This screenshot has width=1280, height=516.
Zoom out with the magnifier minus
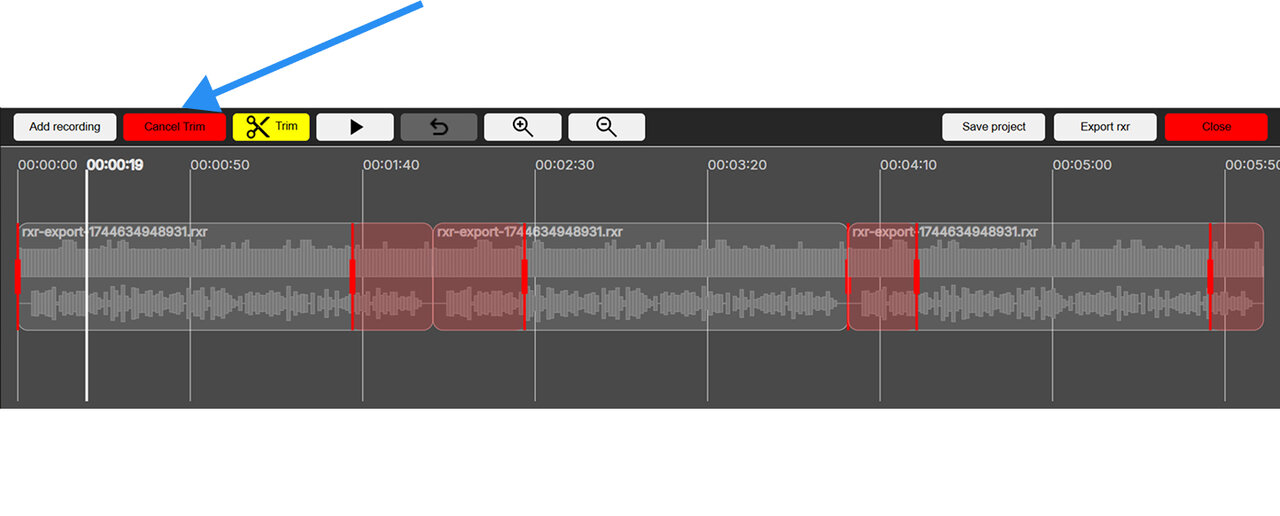pyautogui.click(x=606, y=127)
